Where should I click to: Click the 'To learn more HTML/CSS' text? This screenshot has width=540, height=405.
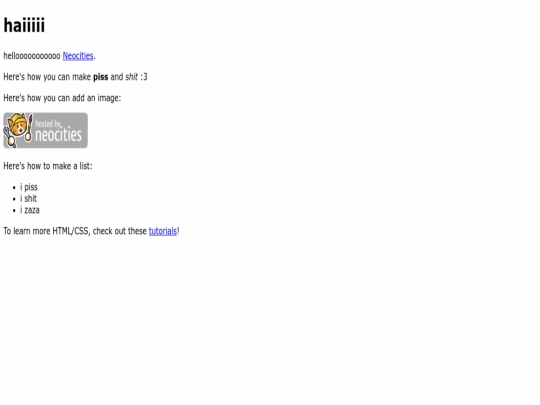pyautogui.click(x=46, y=231)
